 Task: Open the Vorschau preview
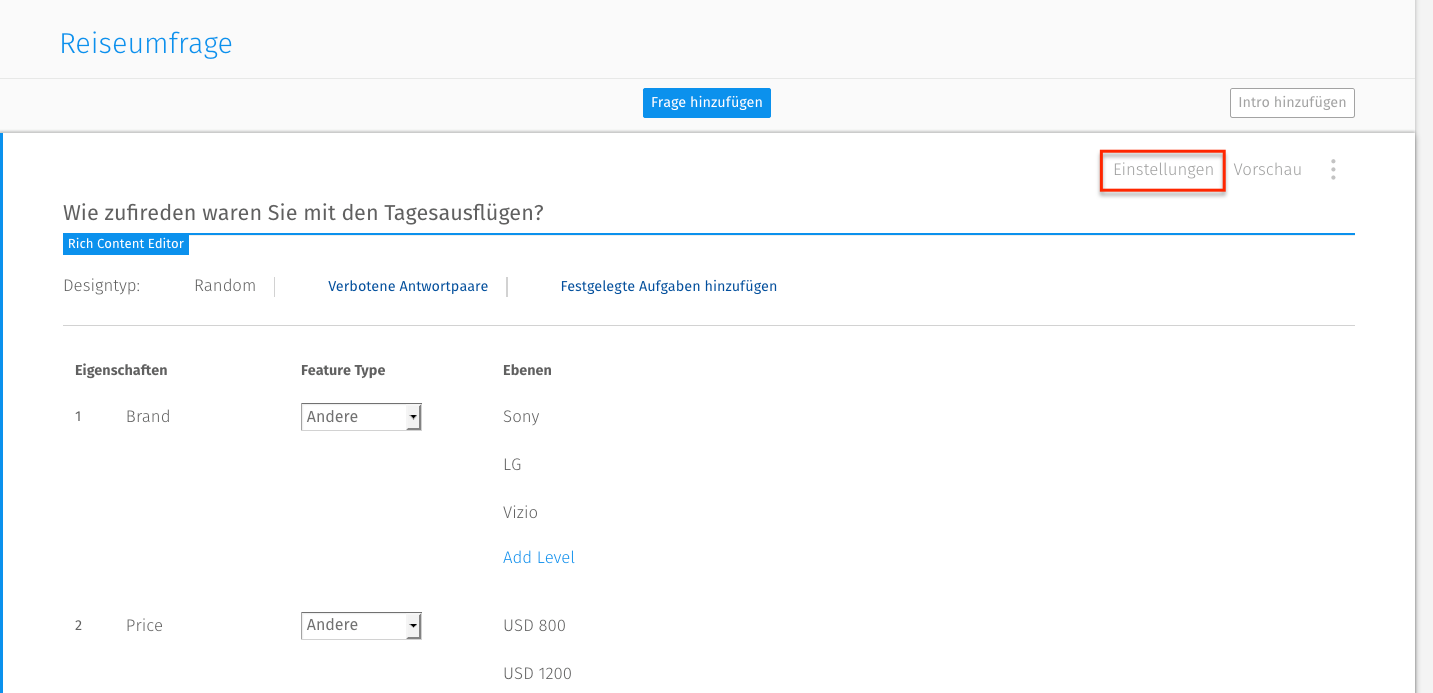1267,170
